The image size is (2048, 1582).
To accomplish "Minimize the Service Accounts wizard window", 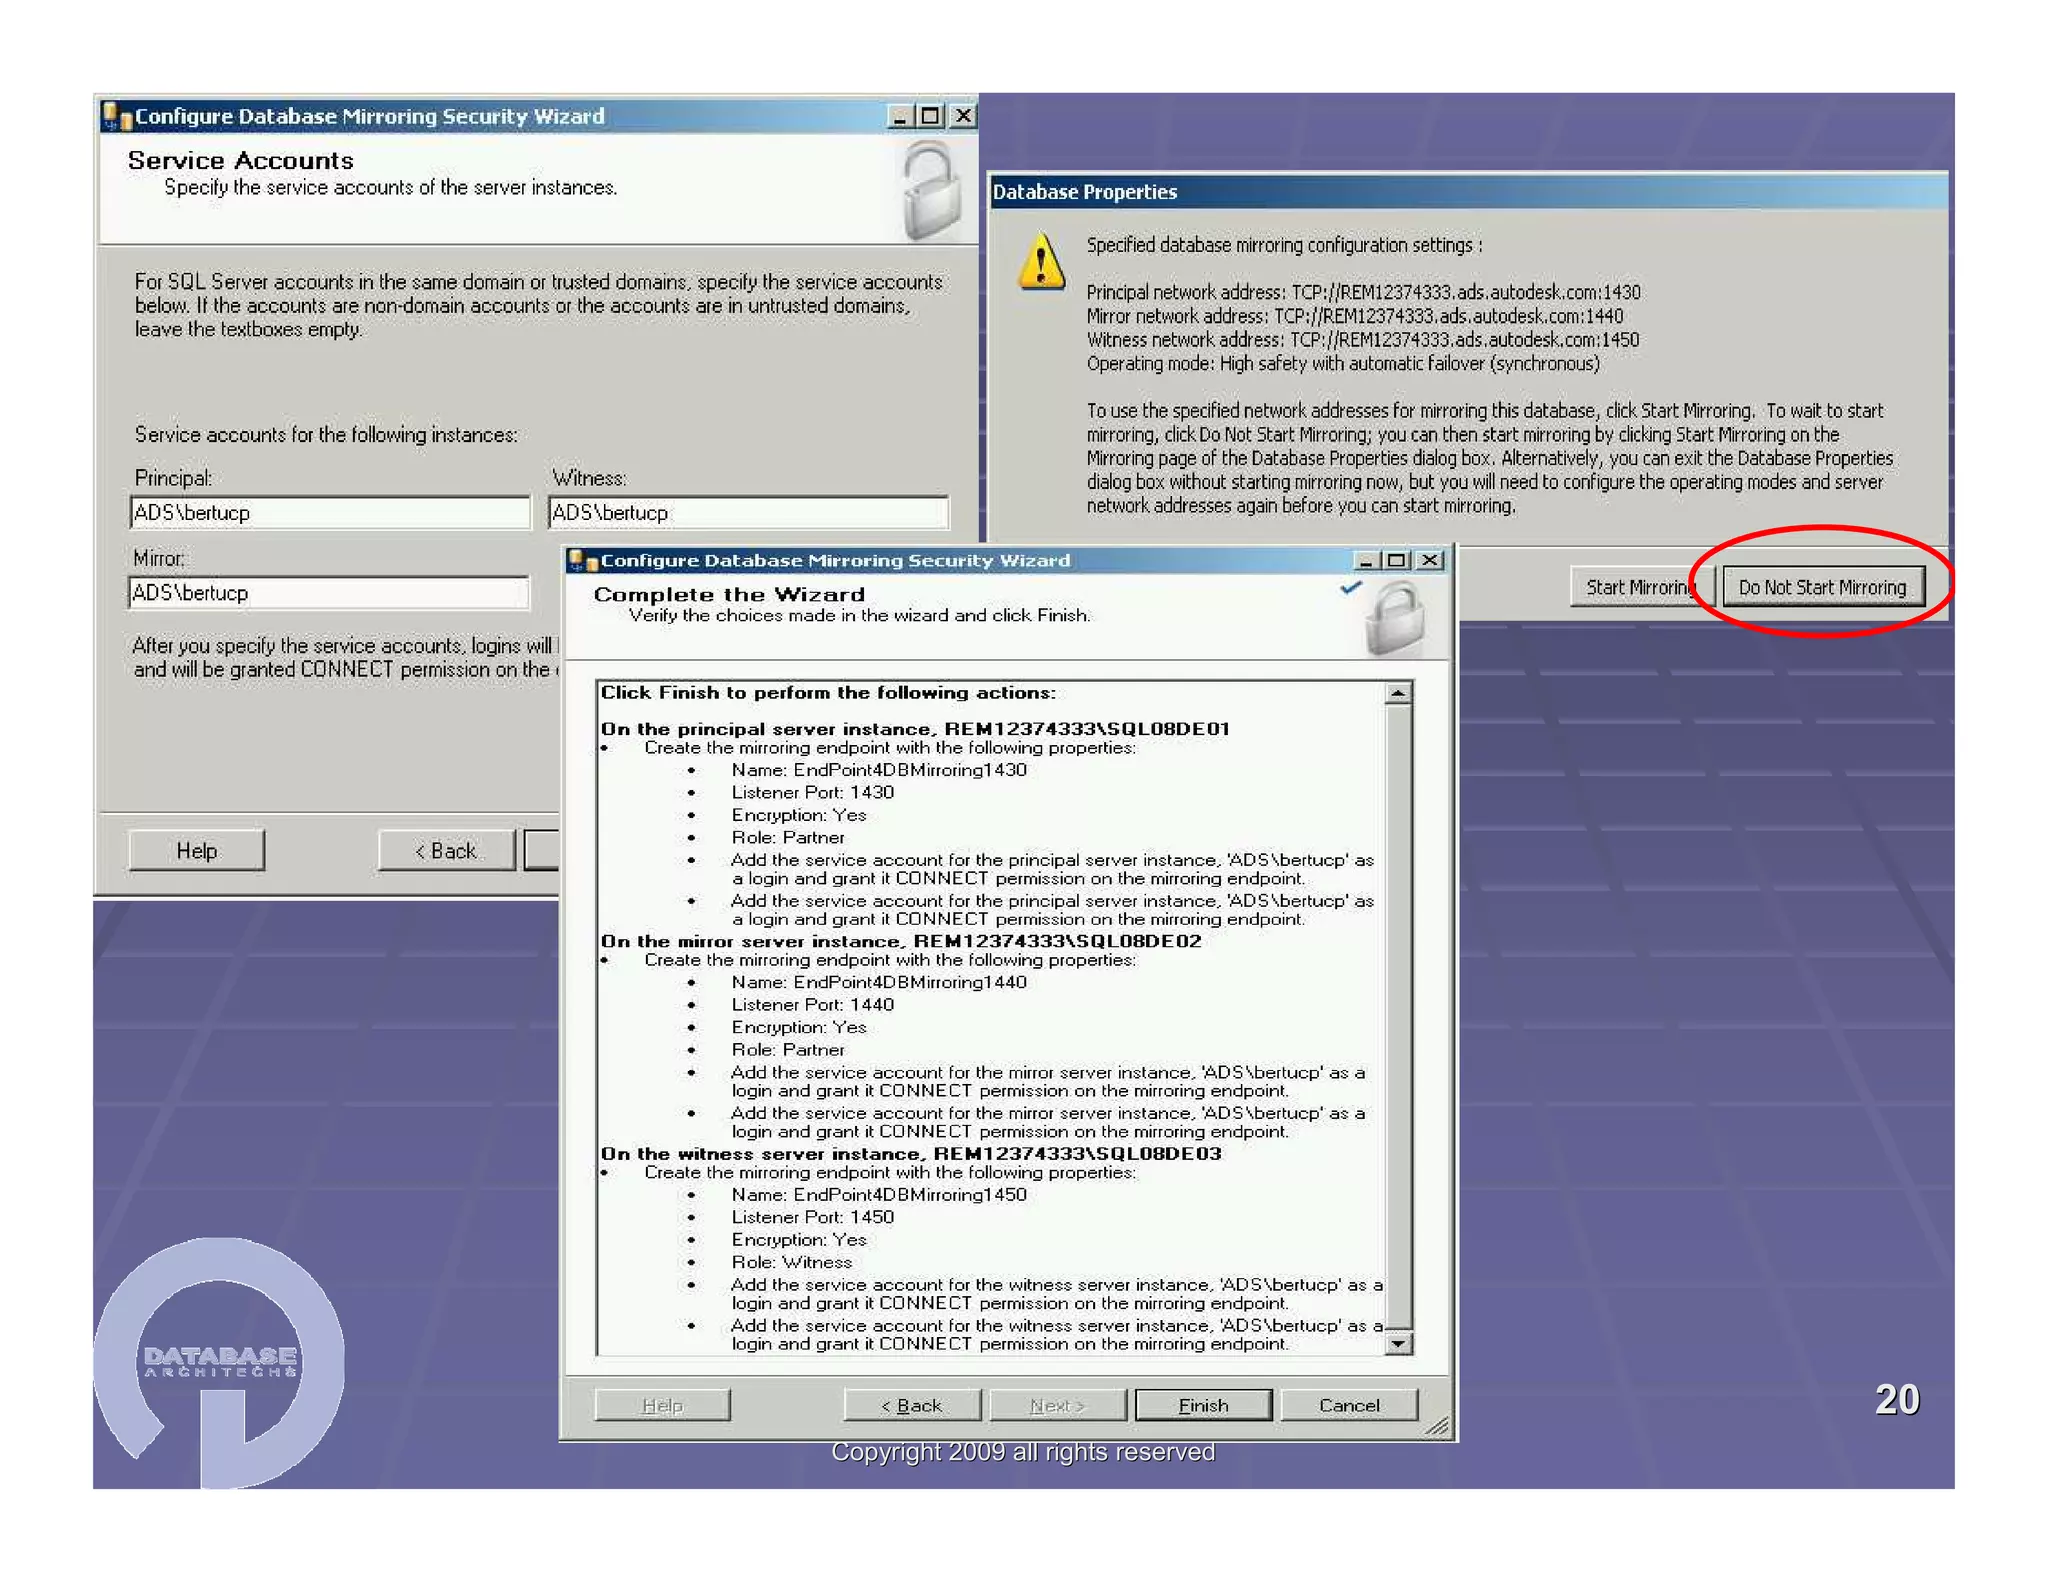I will coord(899,116).
